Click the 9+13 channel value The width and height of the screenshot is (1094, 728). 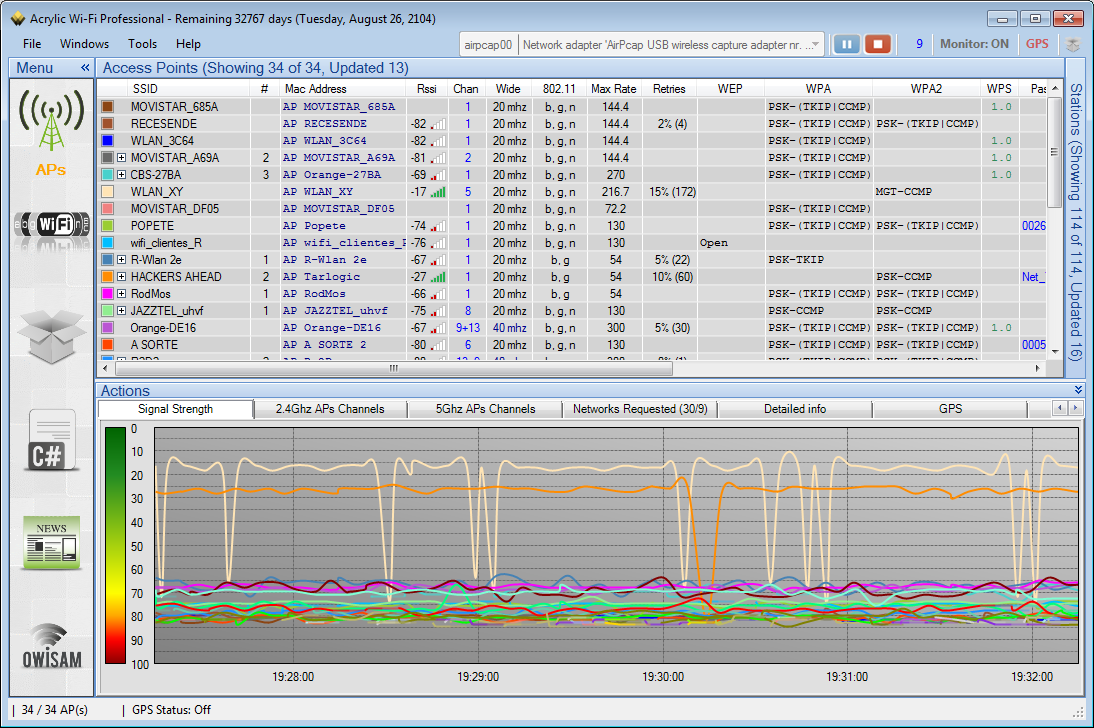[x=467, y=328]
